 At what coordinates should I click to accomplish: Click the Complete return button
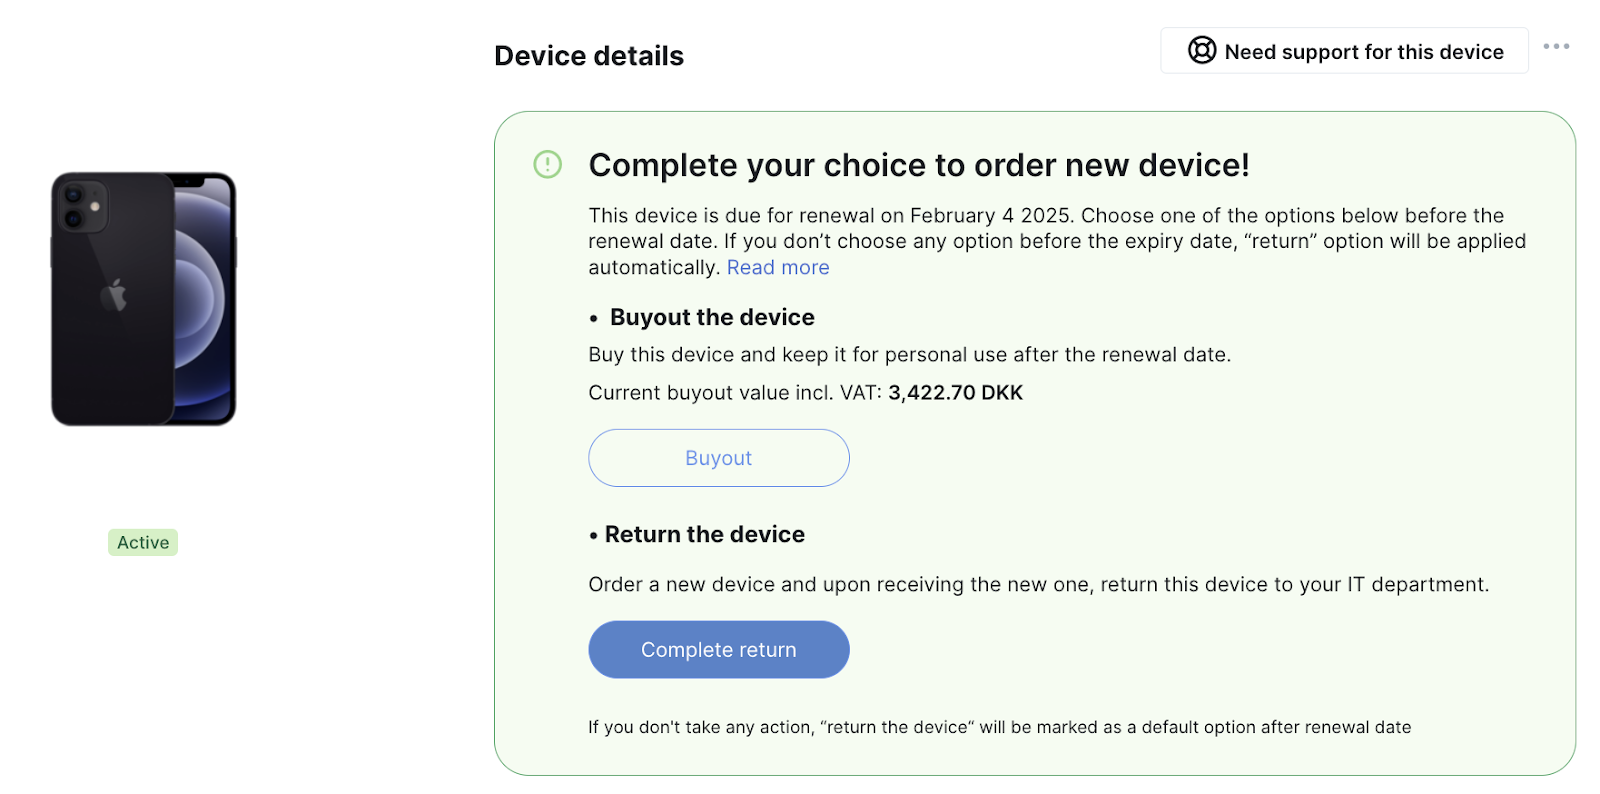point(719,650)
